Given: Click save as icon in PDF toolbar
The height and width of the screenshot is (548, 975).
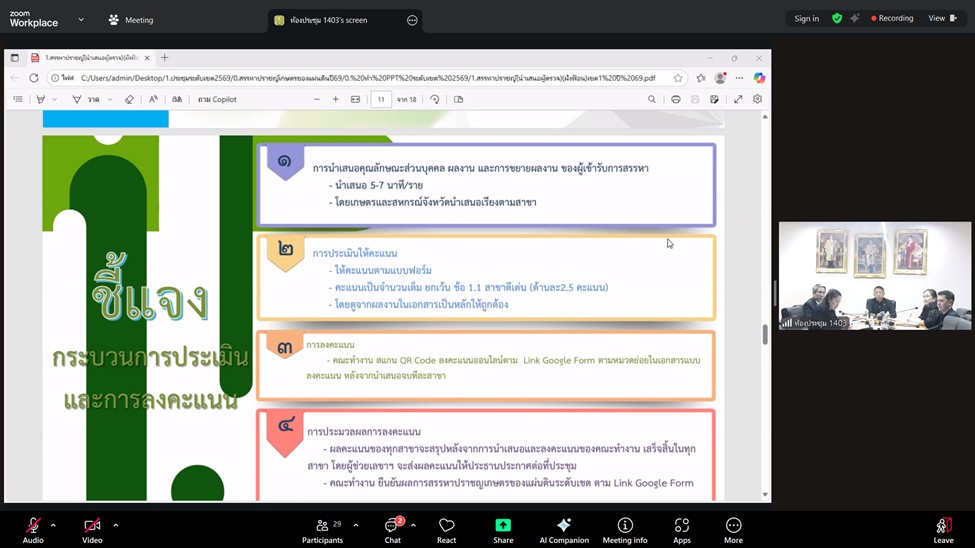Looking at the screenshot, I should pos(714,99).
